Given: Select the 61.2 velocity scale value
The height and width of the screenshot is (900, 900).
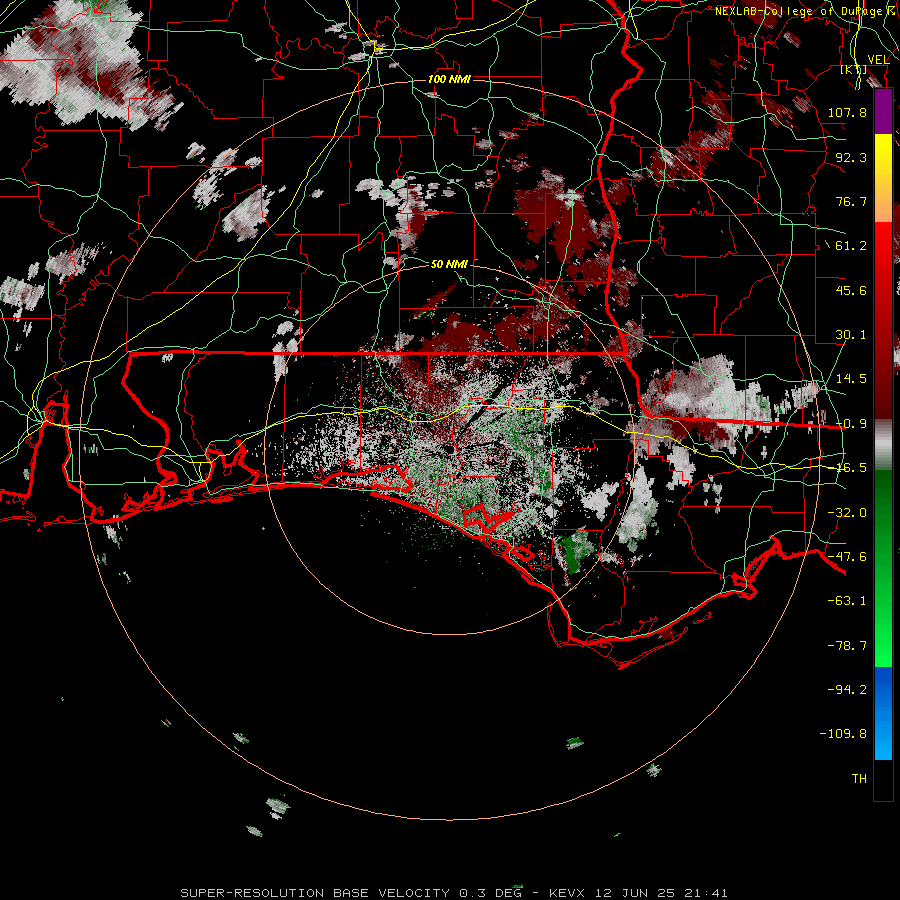Looking at the screenshot, I should tap(851, 246).
